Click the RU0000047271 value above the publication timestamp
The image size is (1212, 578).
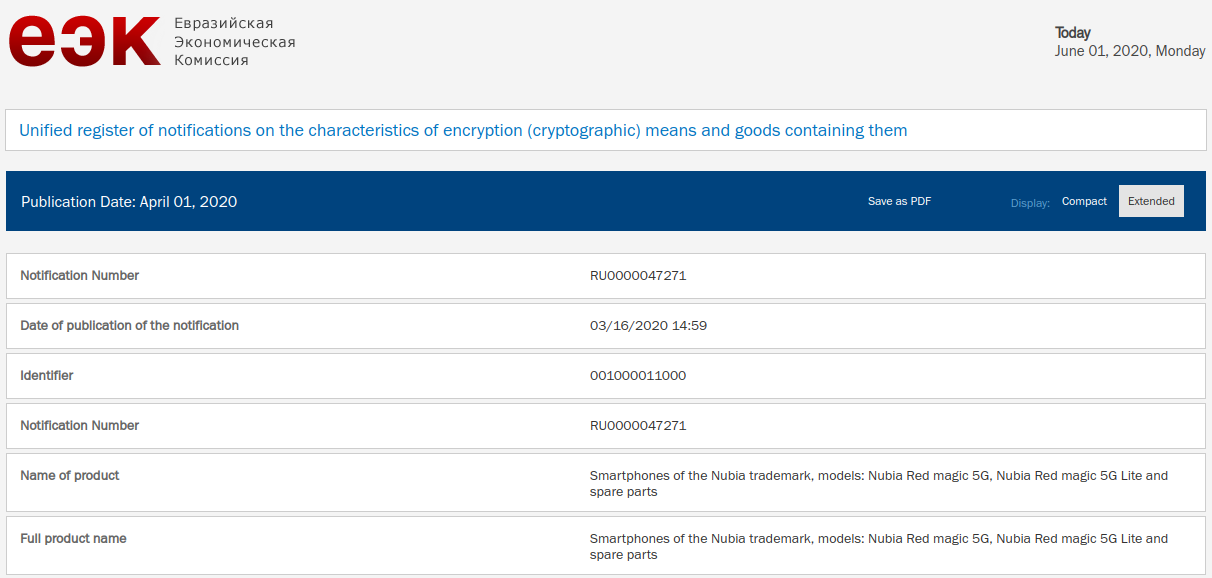click(x=638, y=276)
